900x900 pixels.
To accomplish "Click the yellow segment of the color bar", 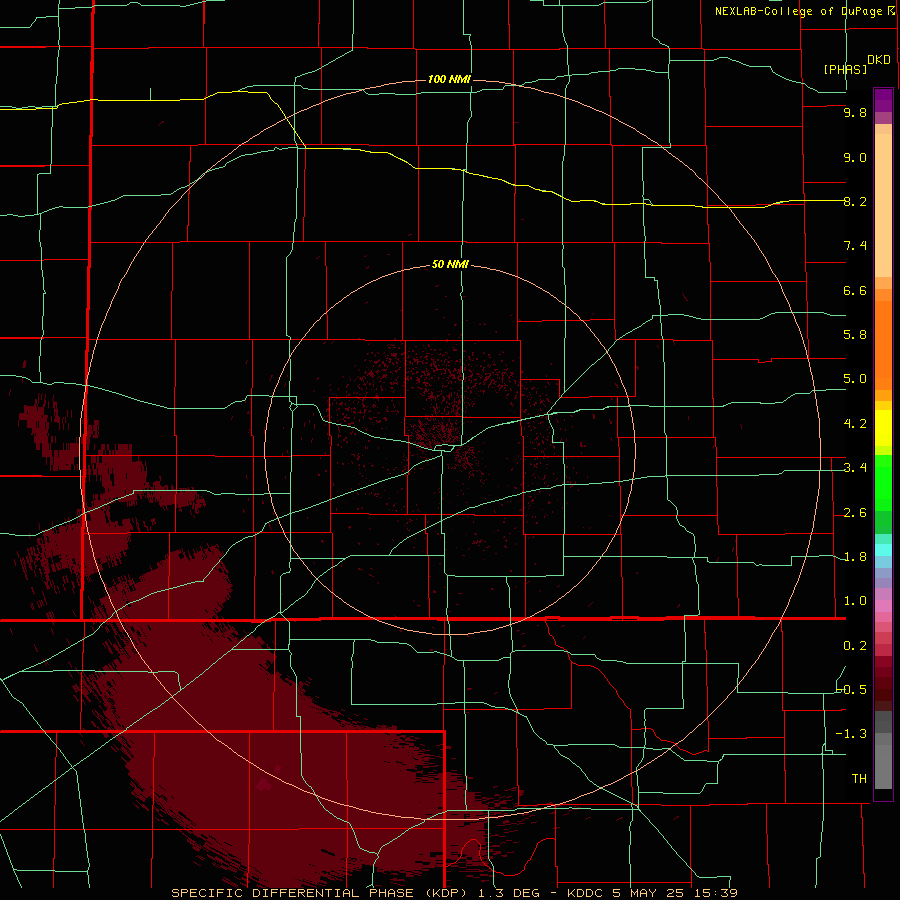I will (x=883, y=428).
